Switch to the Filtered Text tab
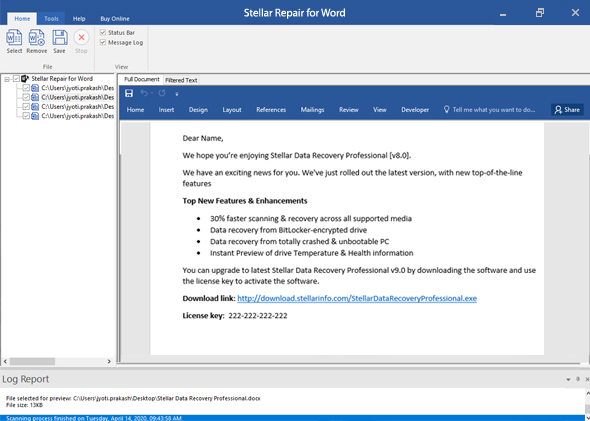 [x=181, y=80]
